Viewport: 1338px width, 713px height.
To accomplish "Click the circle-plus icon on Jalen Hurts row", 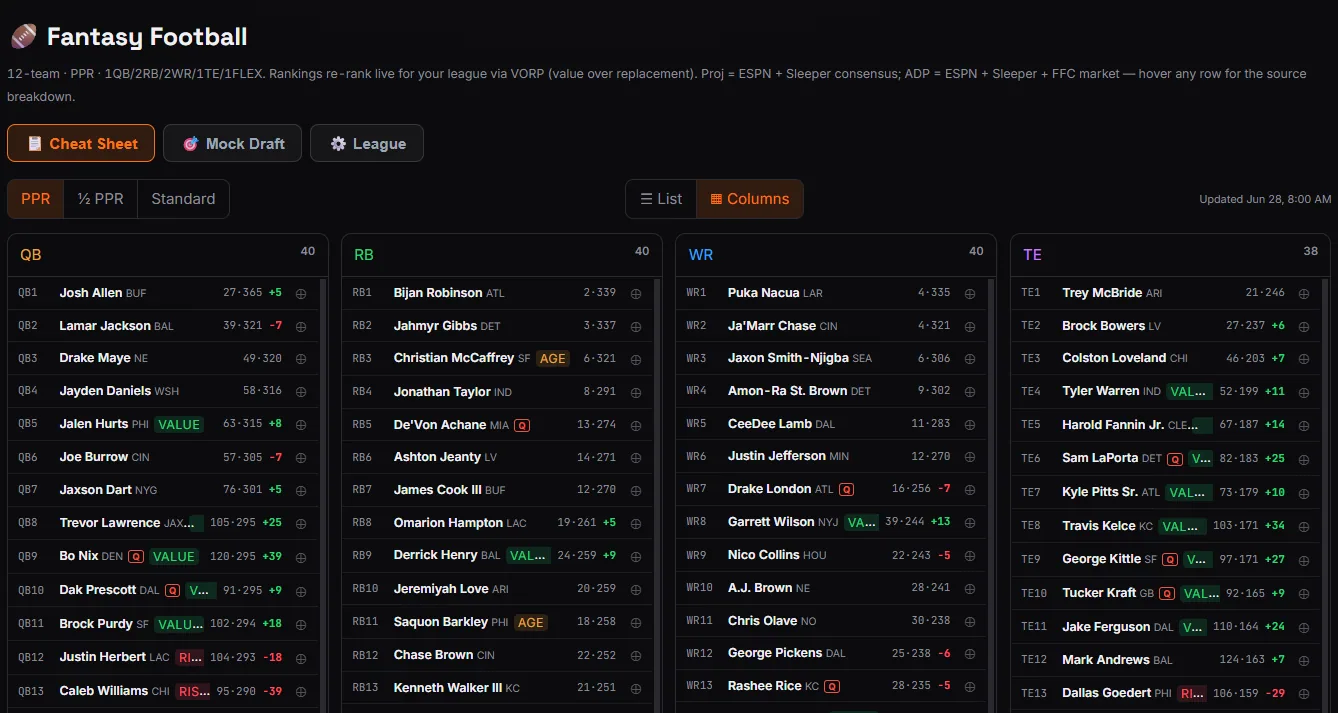I will (301, 424).
